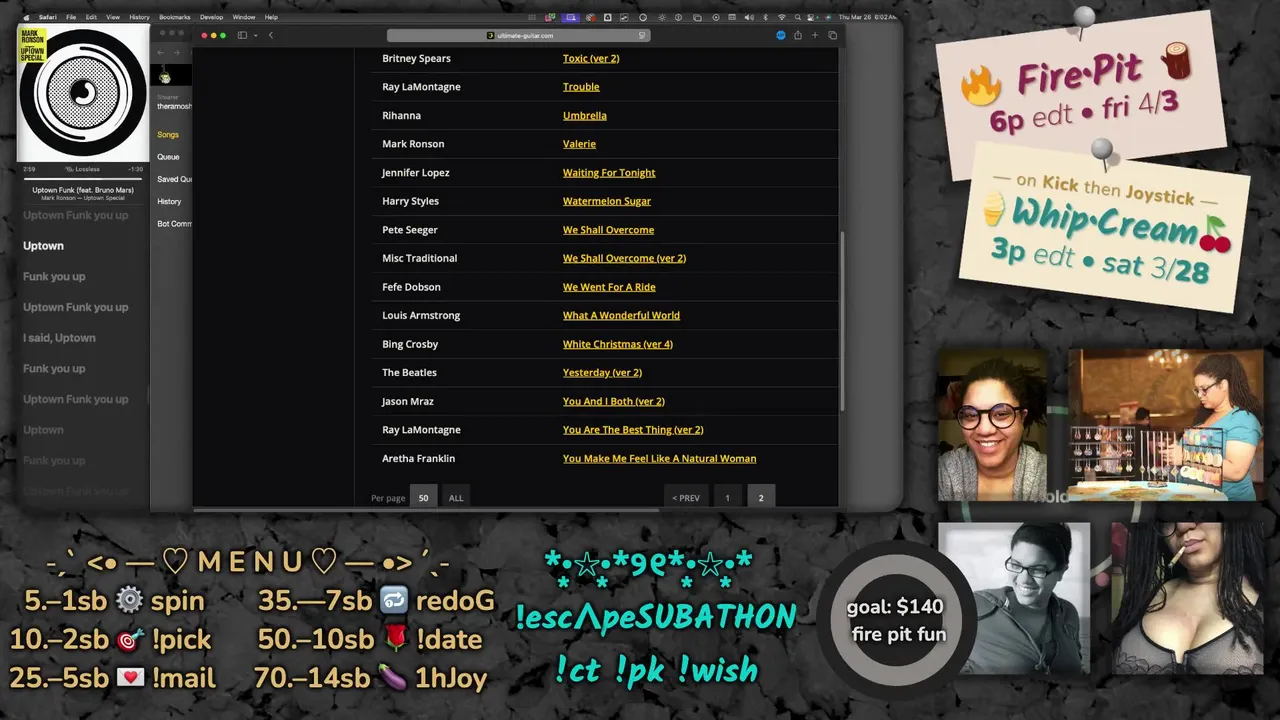Click back arrow in the background window

[161, 52]
